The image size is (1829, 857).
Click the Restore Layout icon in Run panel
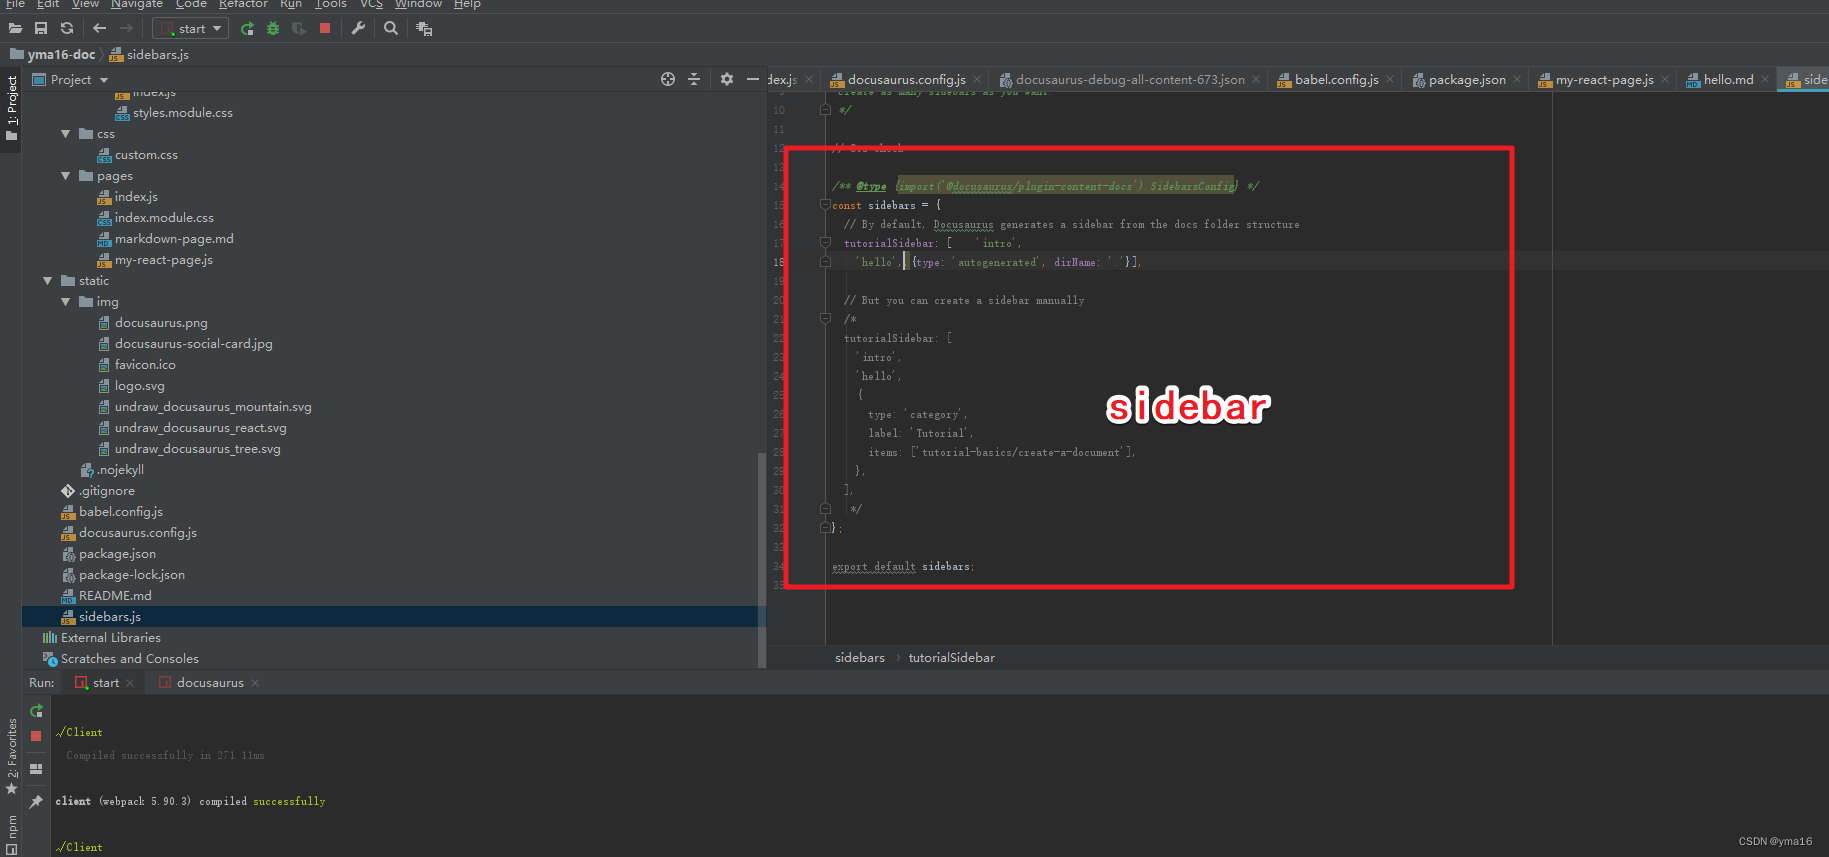pyautogui.click(x=36, y=769)
